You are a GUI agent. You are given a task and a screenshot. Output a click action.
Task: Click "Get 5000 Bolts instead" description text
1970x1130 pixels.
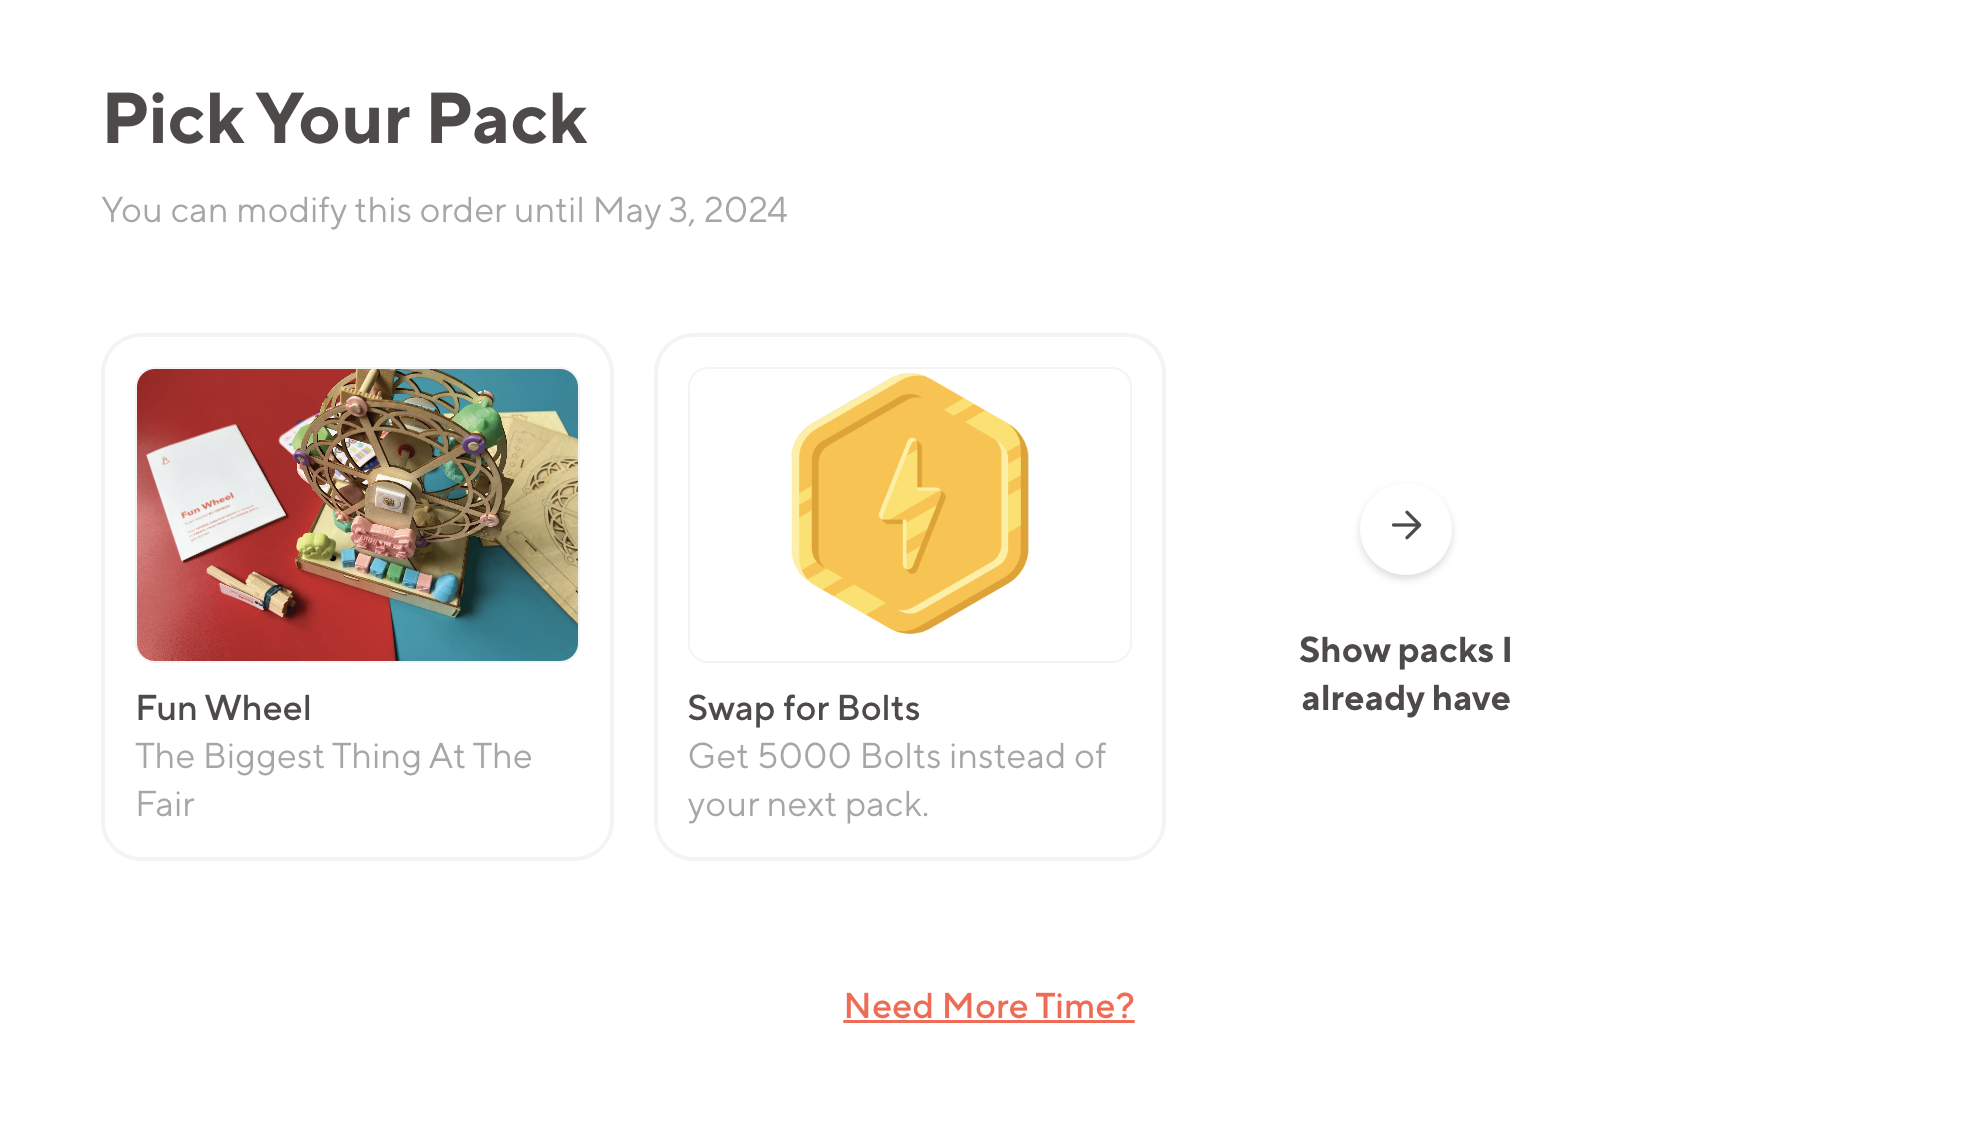(x=896, y=757)
